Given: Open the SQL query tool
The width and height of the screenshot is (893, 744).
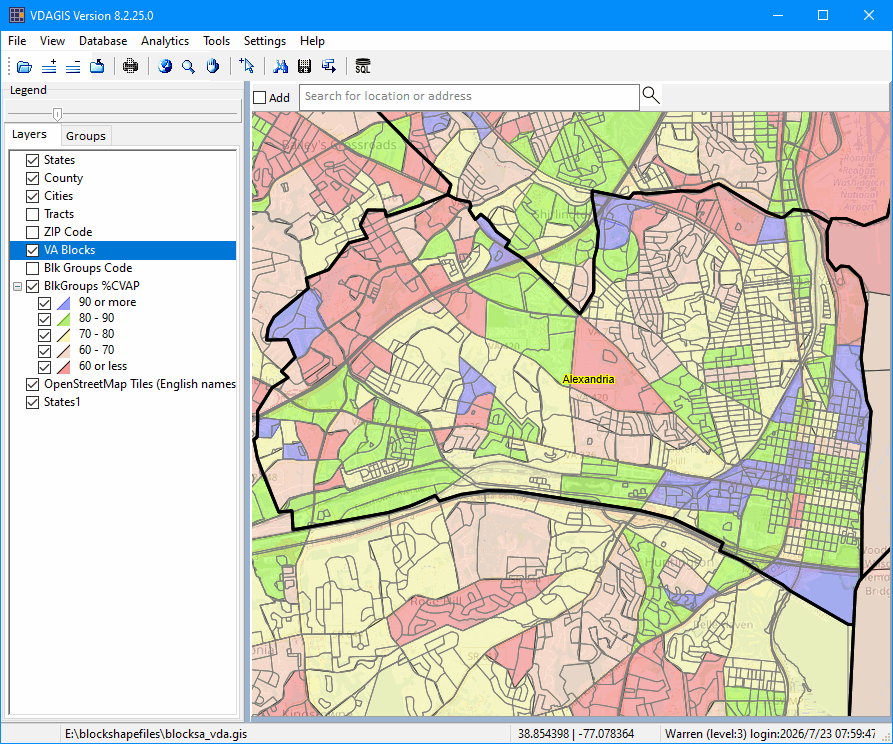Looking at the screenshot, I should pyautogui.click(x=363, y=66).
